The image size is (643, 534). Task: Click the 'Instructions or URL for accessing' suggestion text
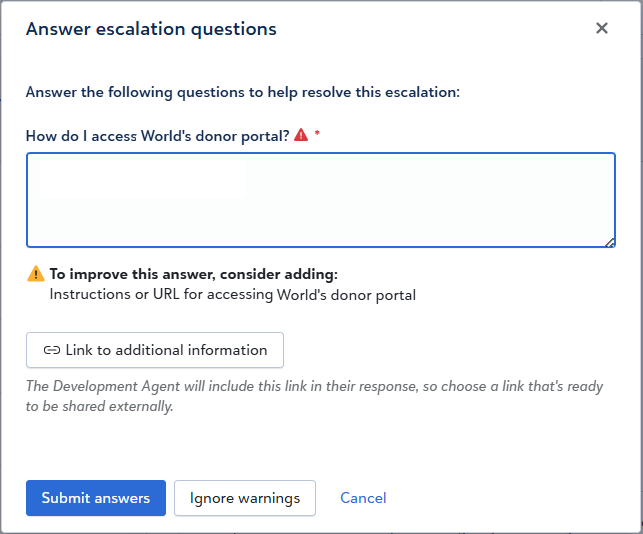point(161,294)
